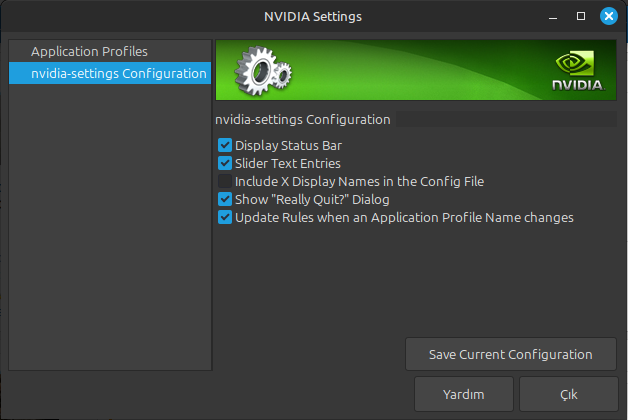
Task: Disable the Display Status Bar checkbox
Action: tap(225, 146)
